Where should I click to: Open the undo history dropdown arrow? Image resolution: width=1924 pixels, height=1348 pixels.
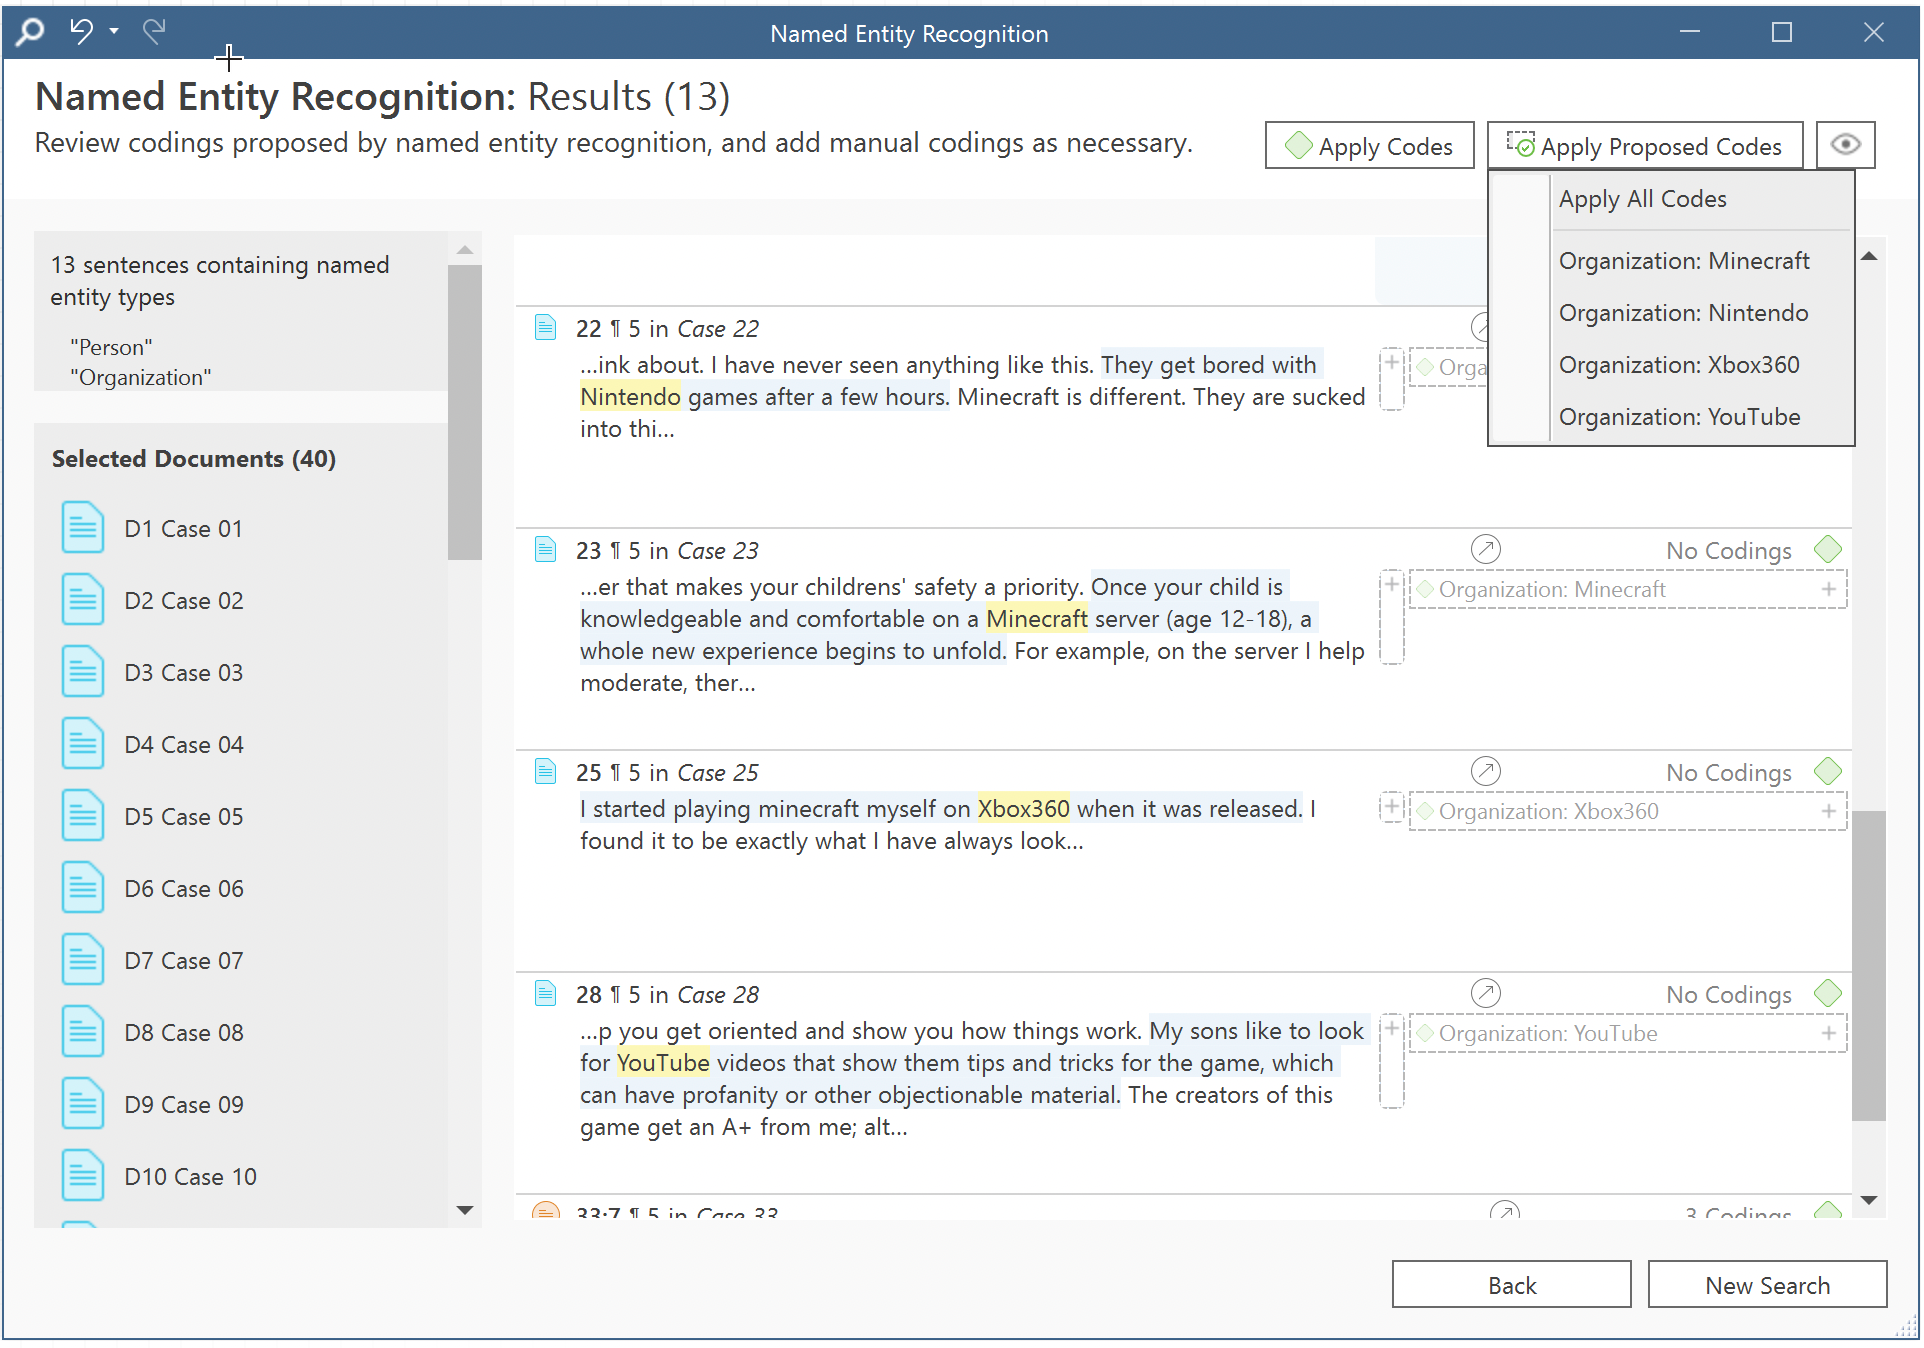pyautogui.click(x=114, y=32)
